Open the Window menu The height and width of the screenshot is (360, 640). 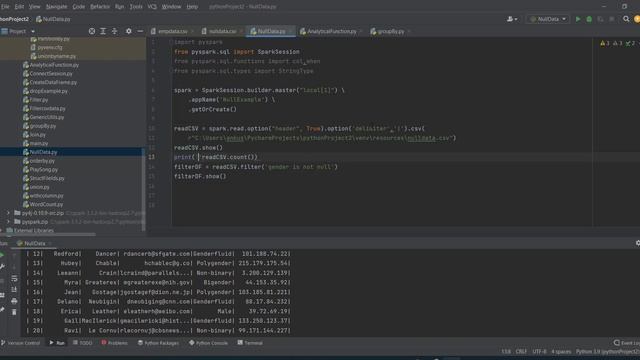[171, 7]
